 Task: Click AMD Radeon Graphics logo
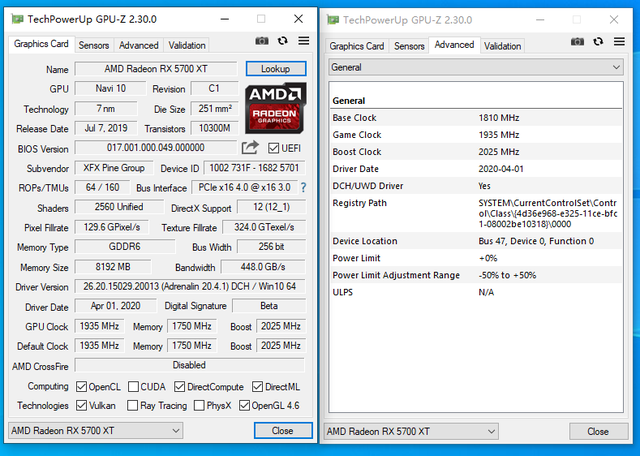[276, 108]
